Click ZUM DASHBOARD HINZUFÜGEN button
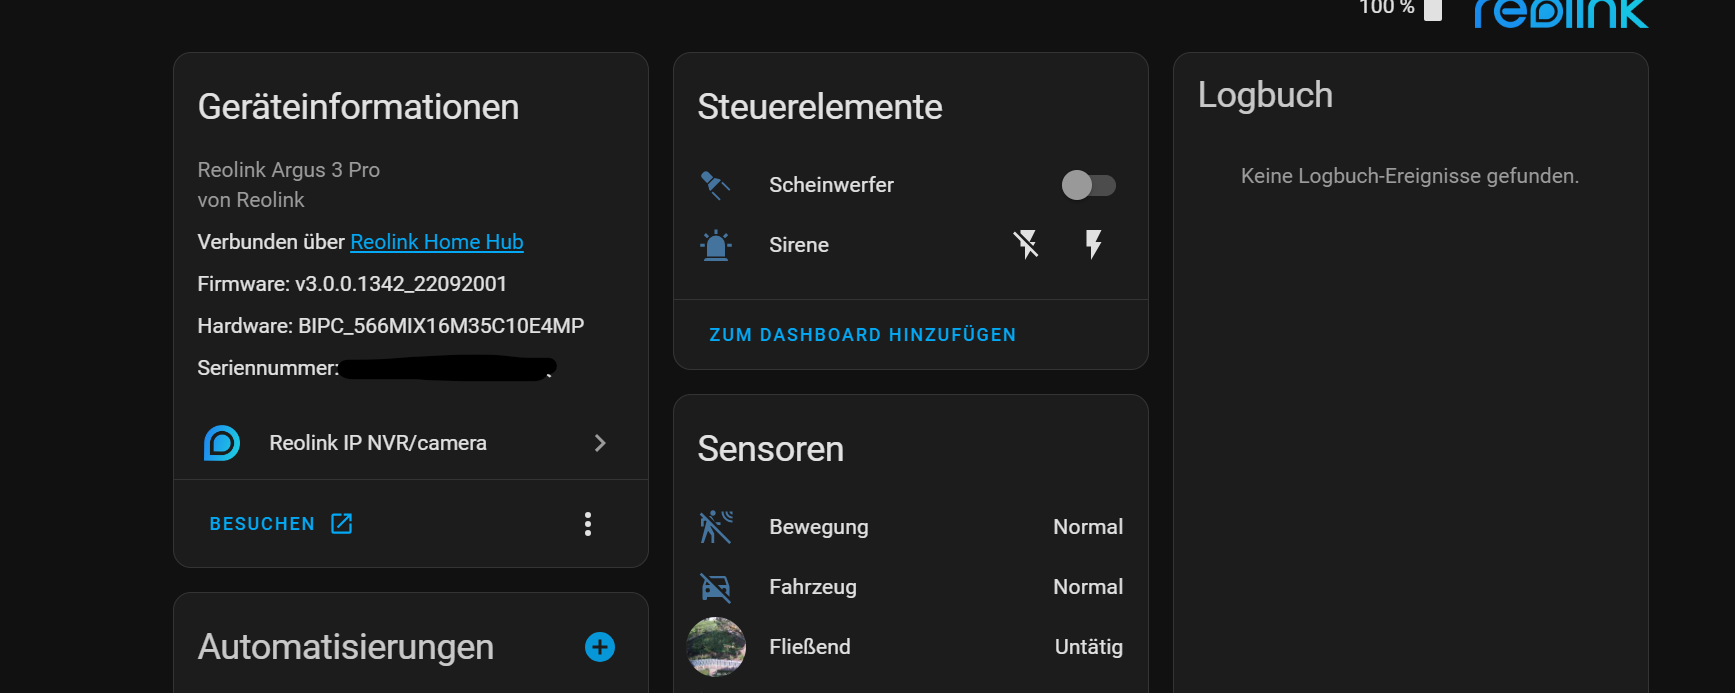The image size is (1735, 693). [x=862, y=335]
